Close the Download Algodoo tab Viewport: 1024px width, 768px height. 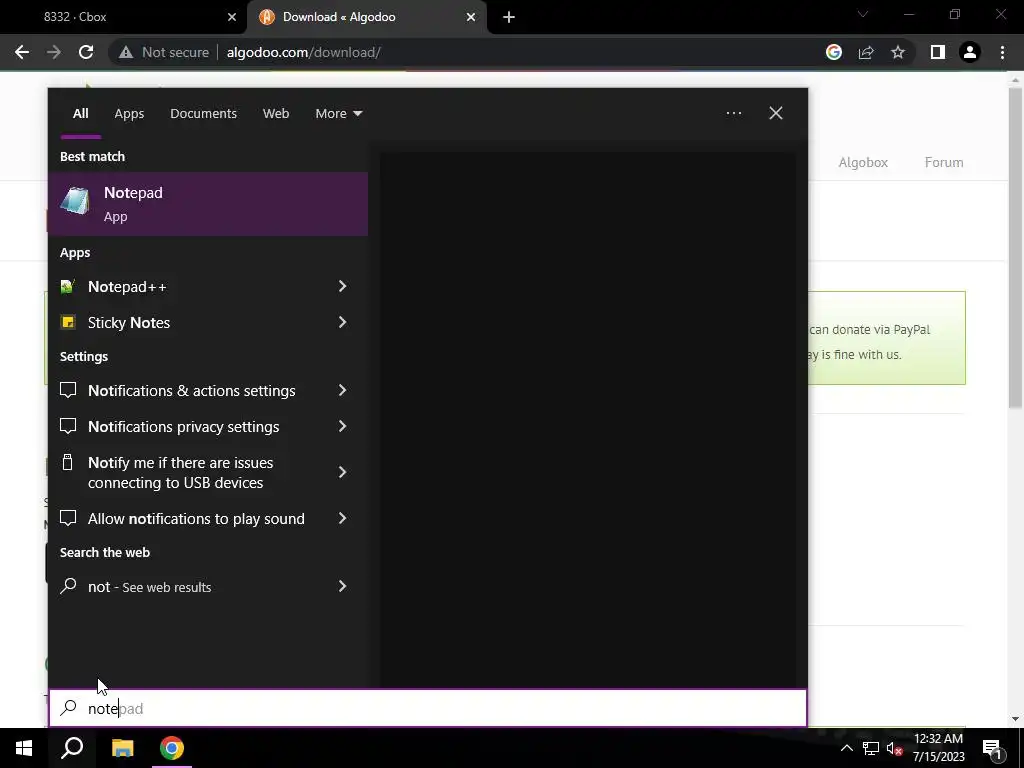point(471,17)
